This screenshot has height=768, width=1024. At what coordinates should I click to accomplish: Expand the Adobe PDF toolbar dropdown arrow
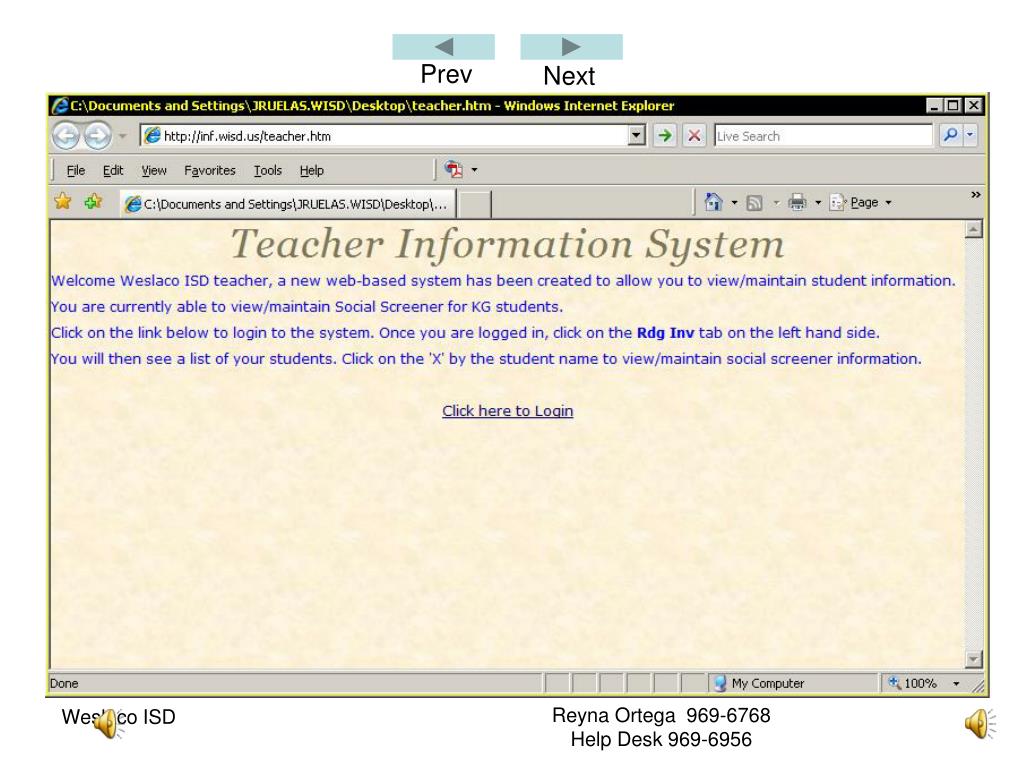click(475, 170)
